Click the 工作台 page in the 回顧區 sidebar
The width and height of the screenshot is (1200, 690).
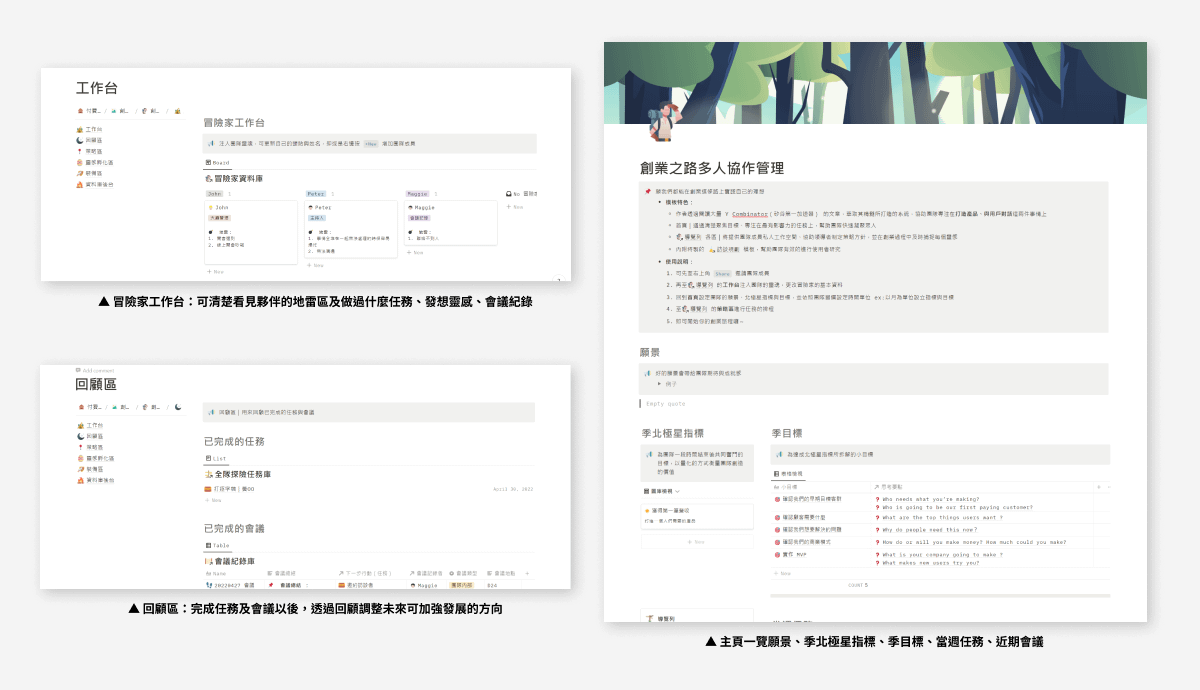click(x=93, y=425)
